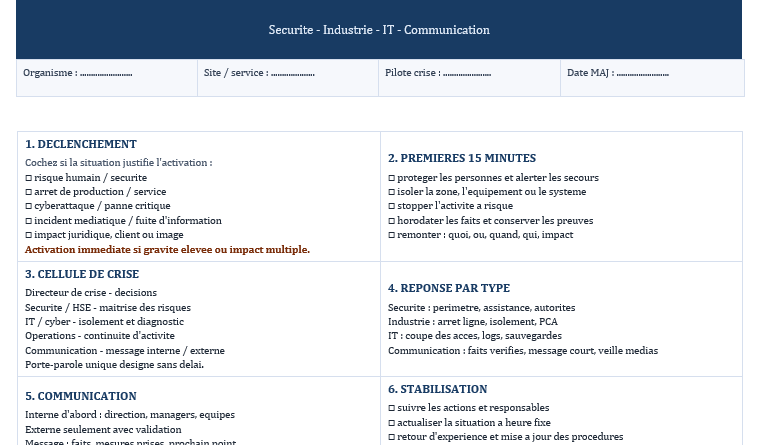Check the 'arret de production / service' box
Image resolution: width=760 pixels, height=445 pixels.
point(29,192)
